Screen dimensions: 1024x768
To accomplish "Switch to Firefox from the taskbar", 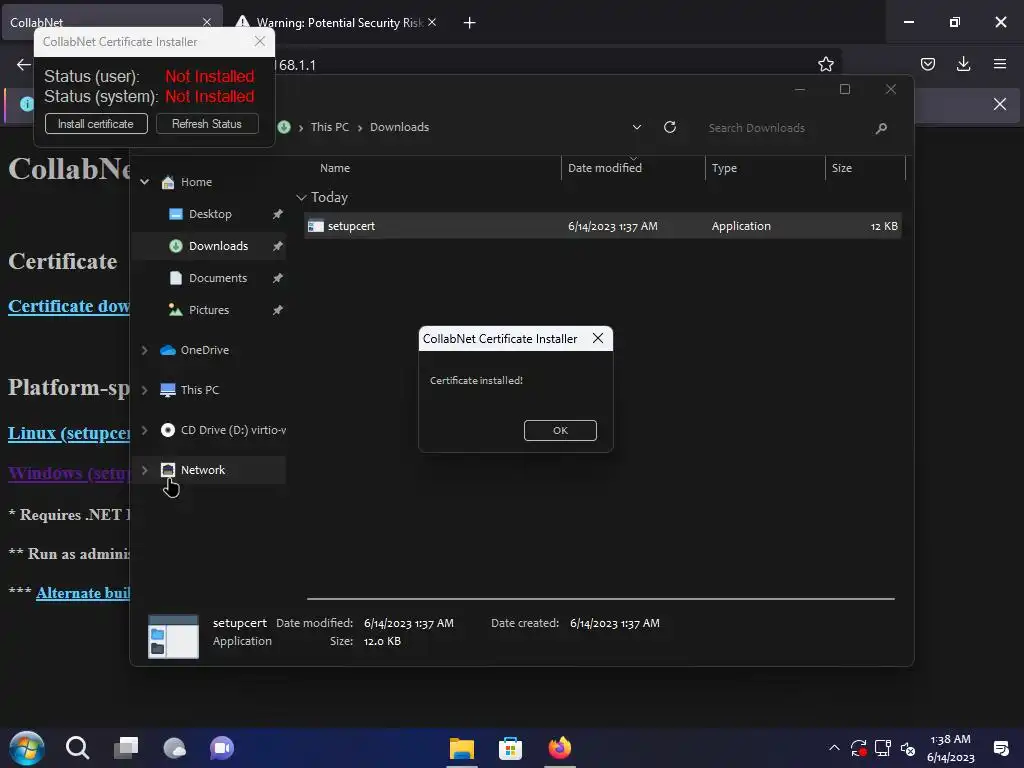I will coord(560,748).
